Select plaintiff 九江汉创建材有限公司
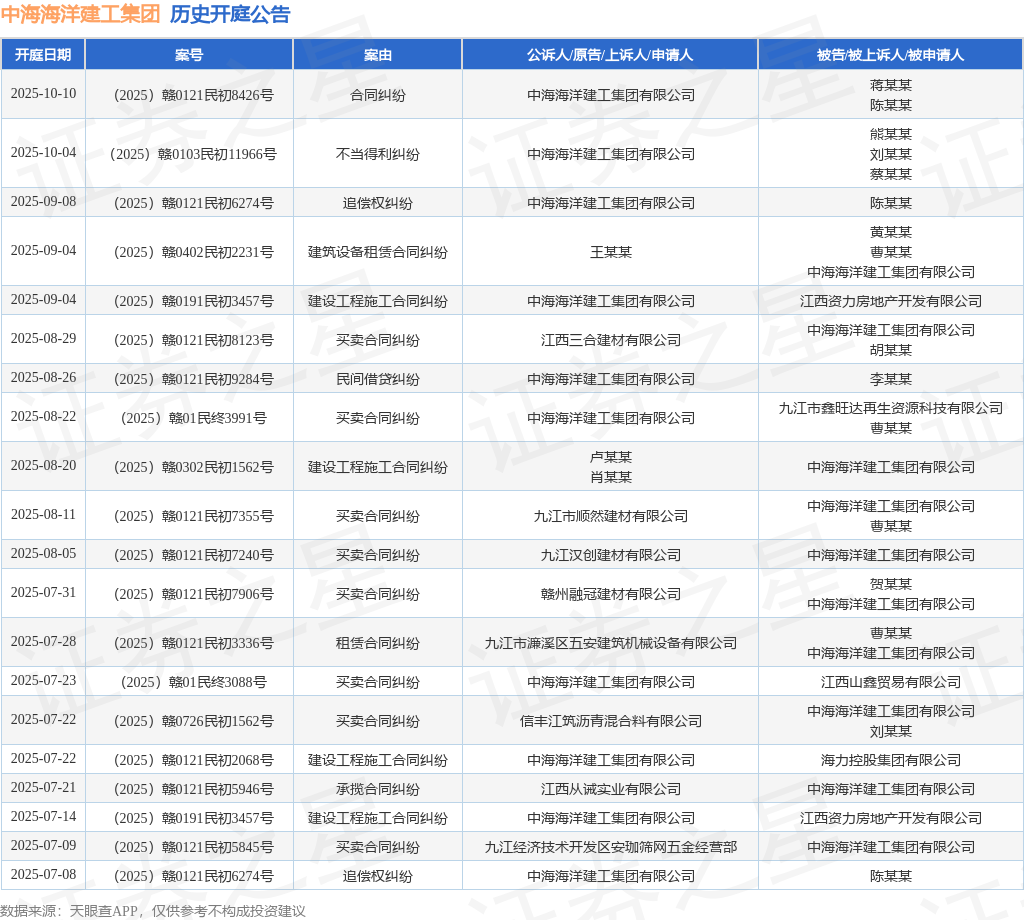 coord(611,555)
